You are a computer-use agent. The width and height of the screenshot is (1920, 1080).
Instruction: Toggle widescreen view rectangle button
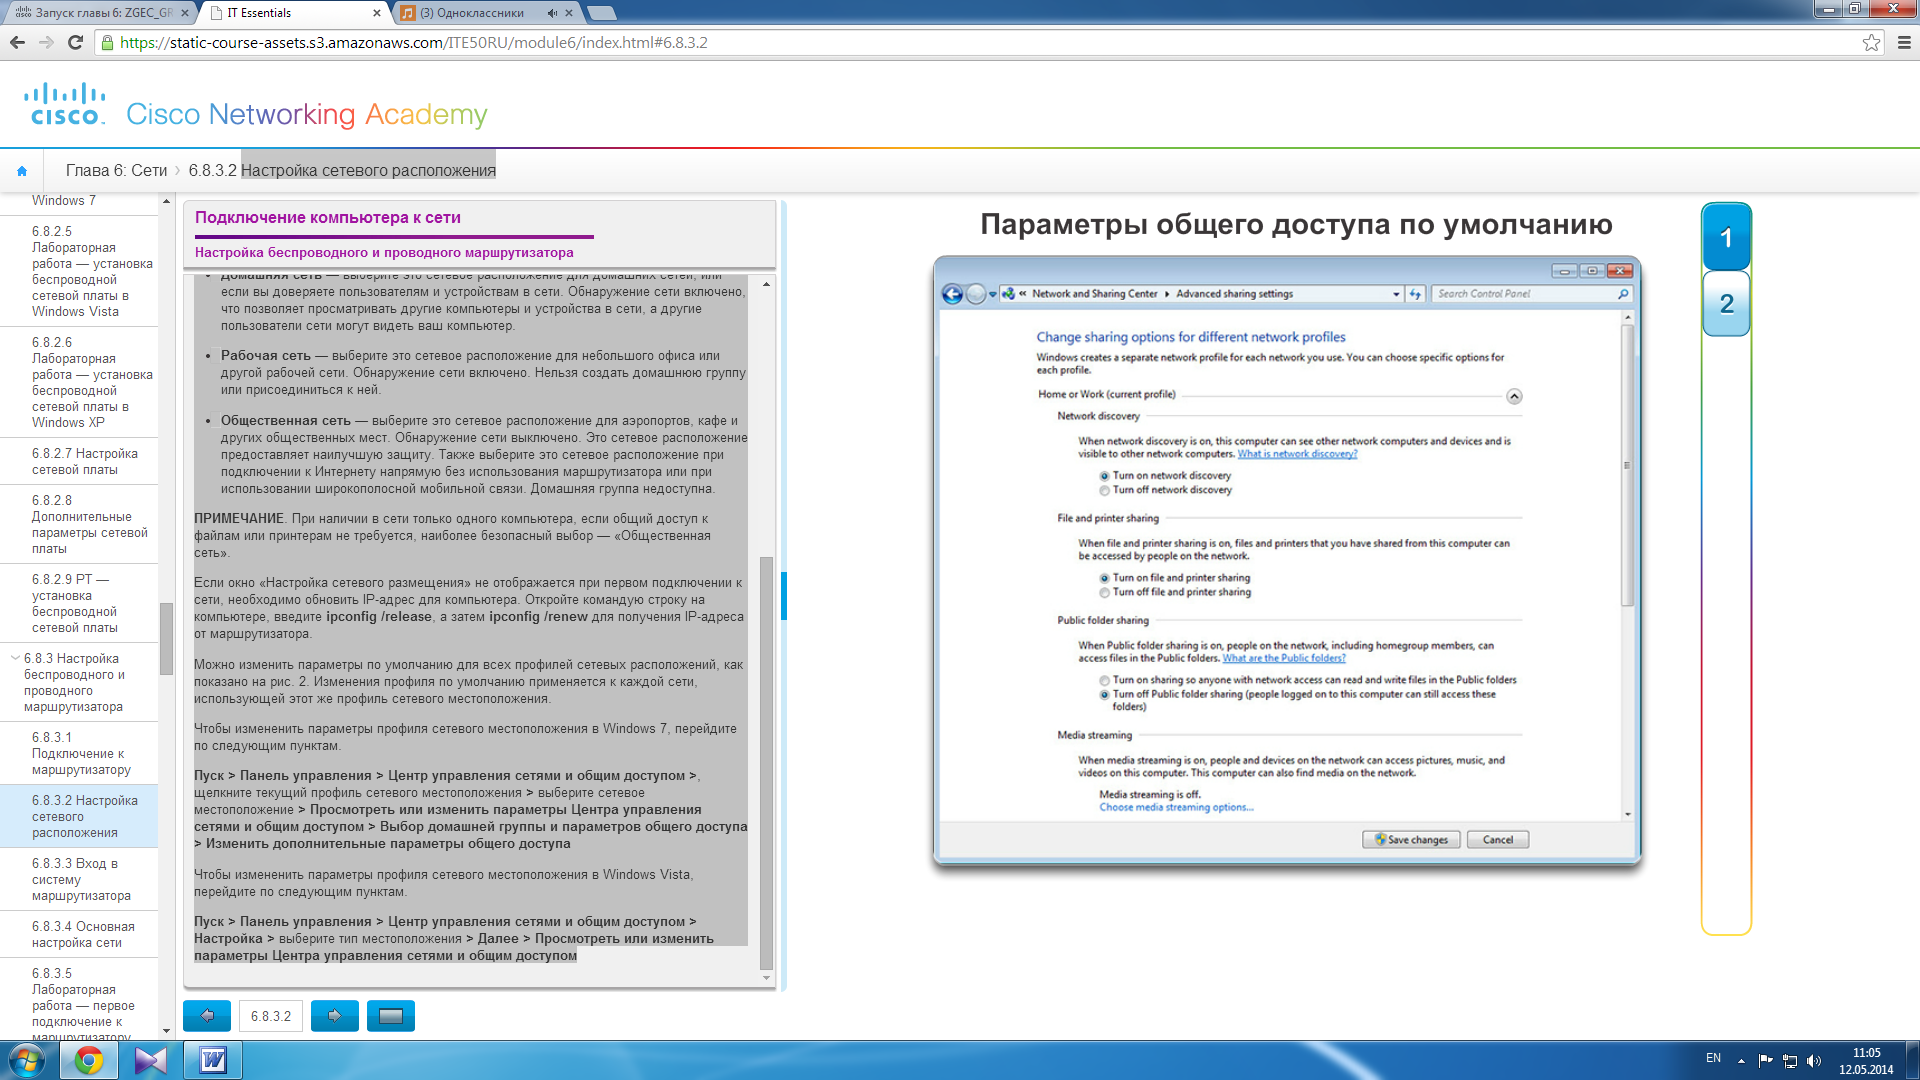(x=391, y=1016)
